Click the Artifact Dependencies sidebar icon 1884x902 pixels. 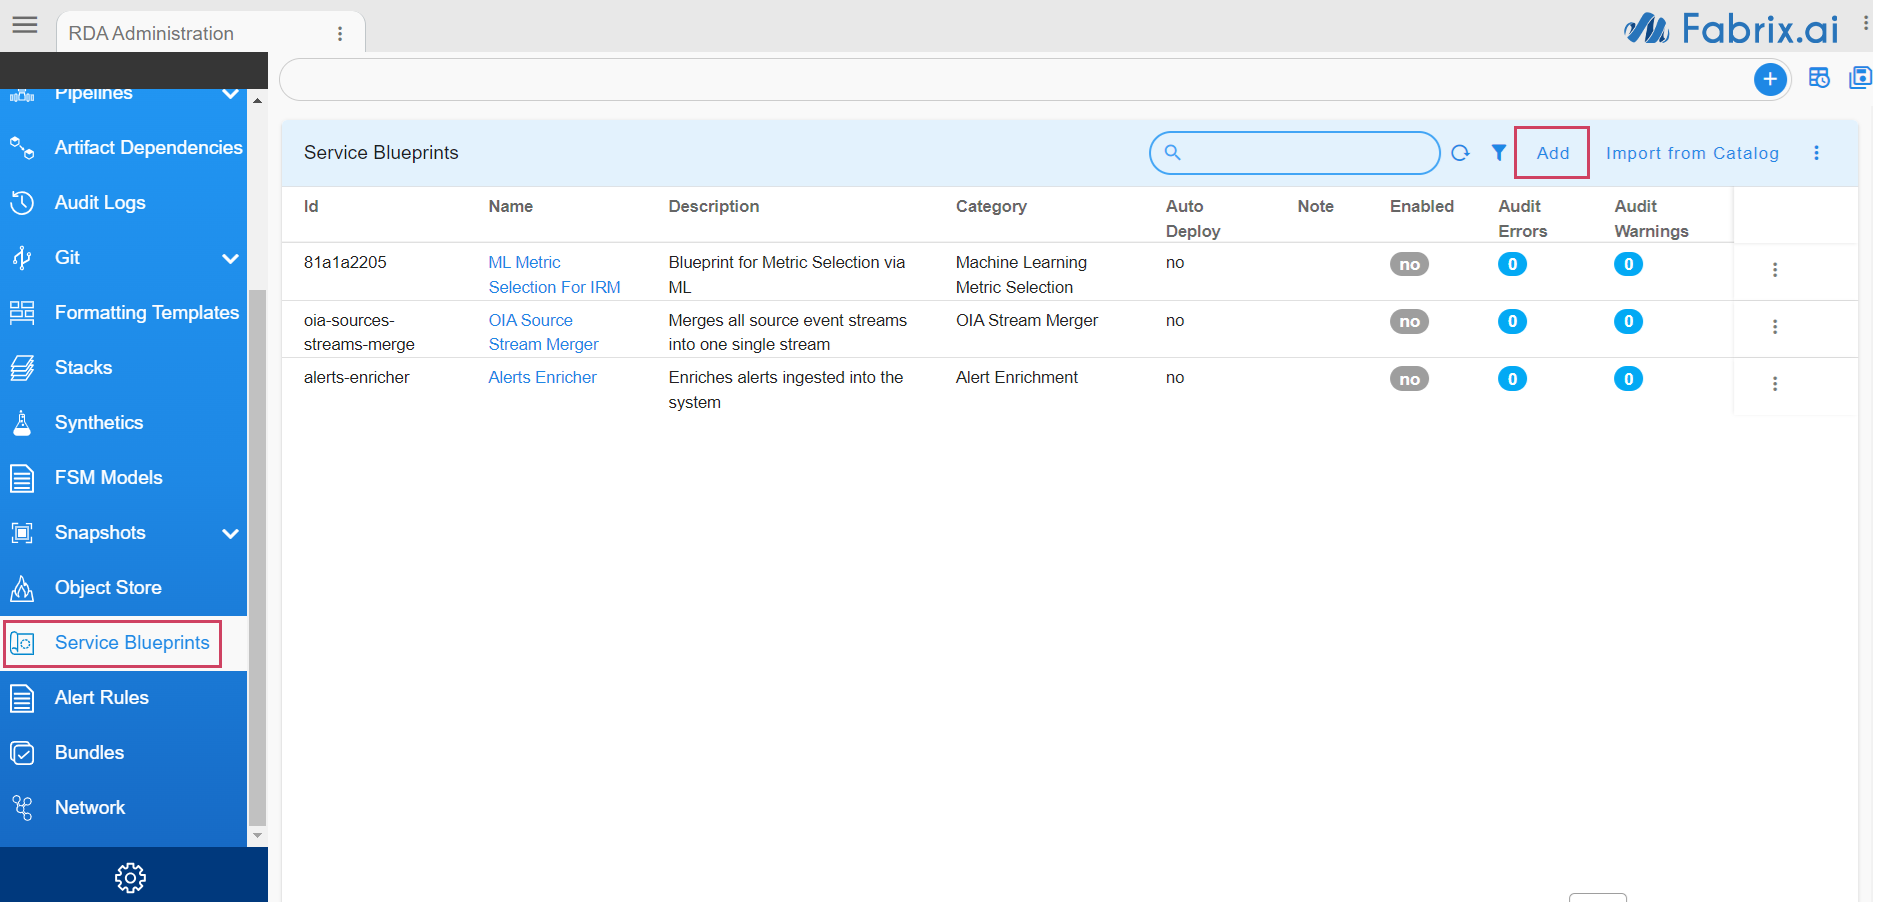pos(22,148)
